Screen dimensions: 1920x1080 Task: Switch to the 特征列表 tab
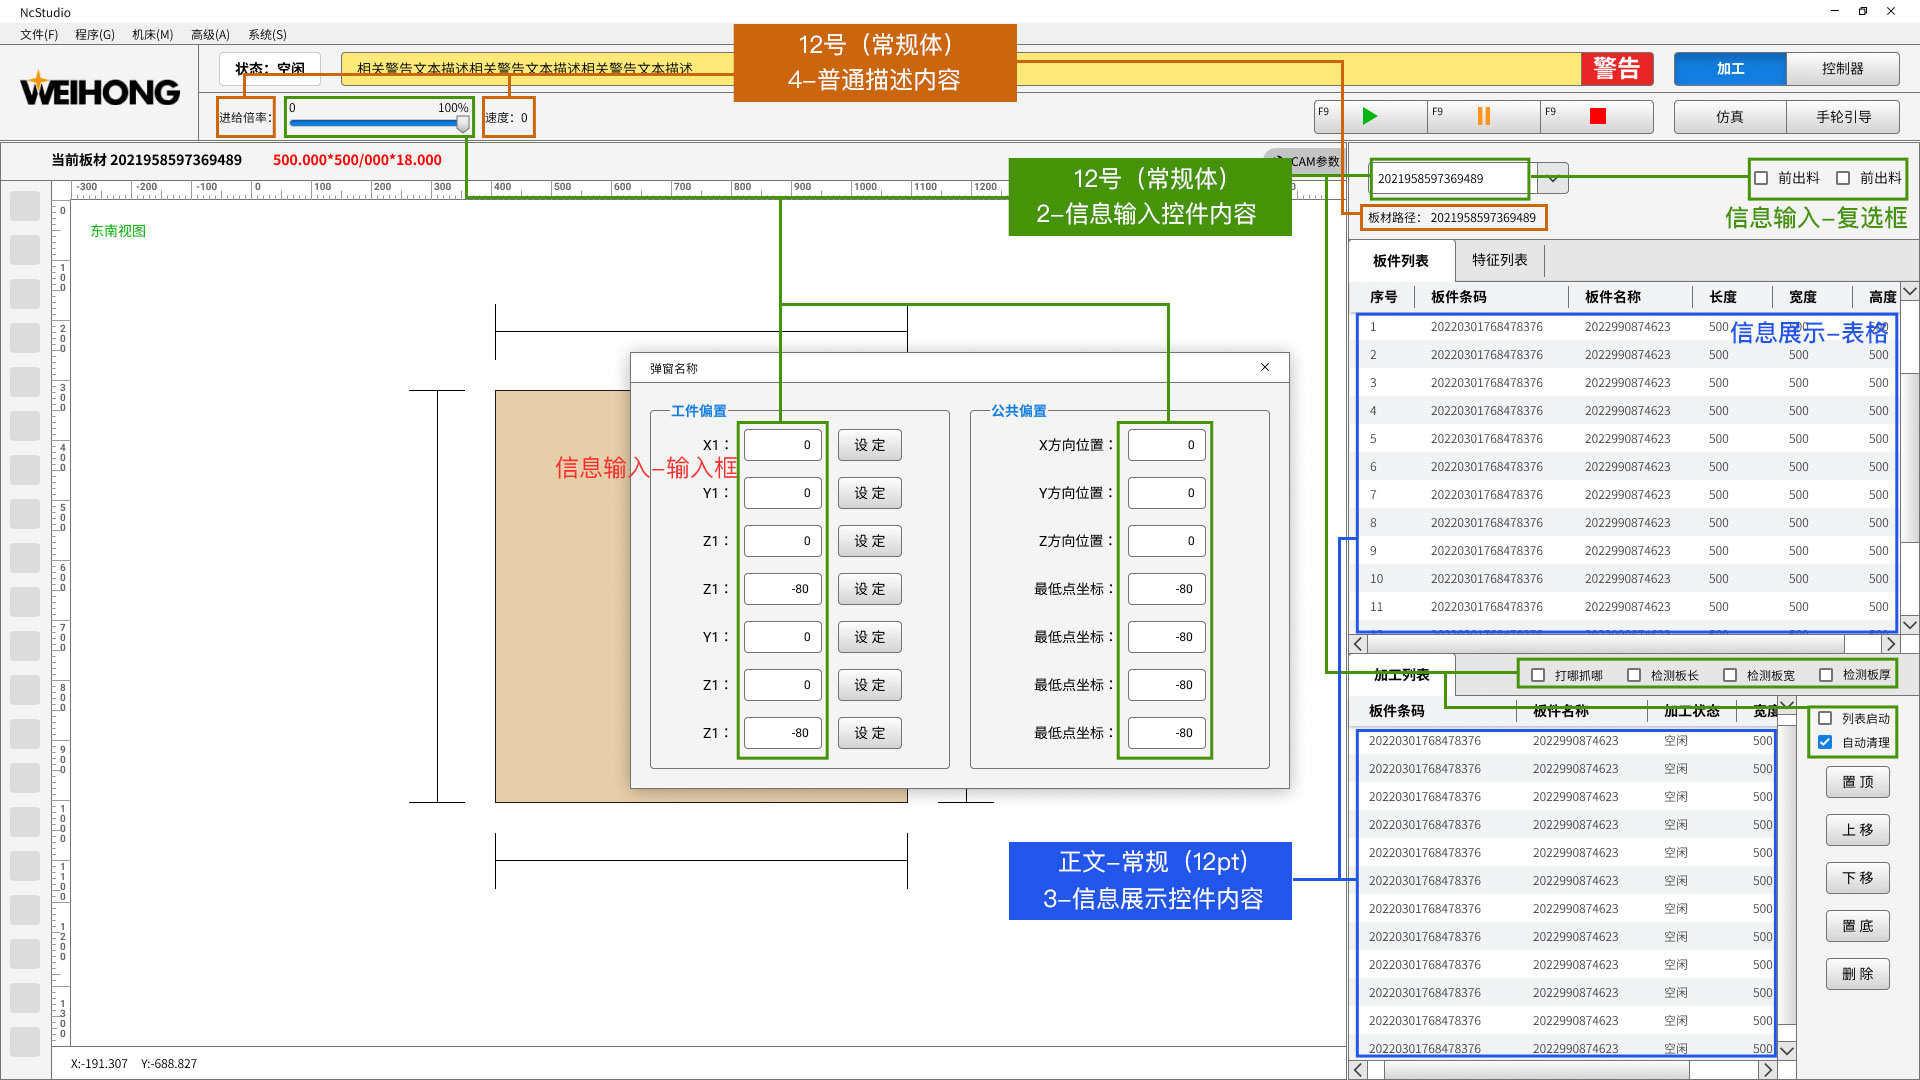click(1499, 260)
